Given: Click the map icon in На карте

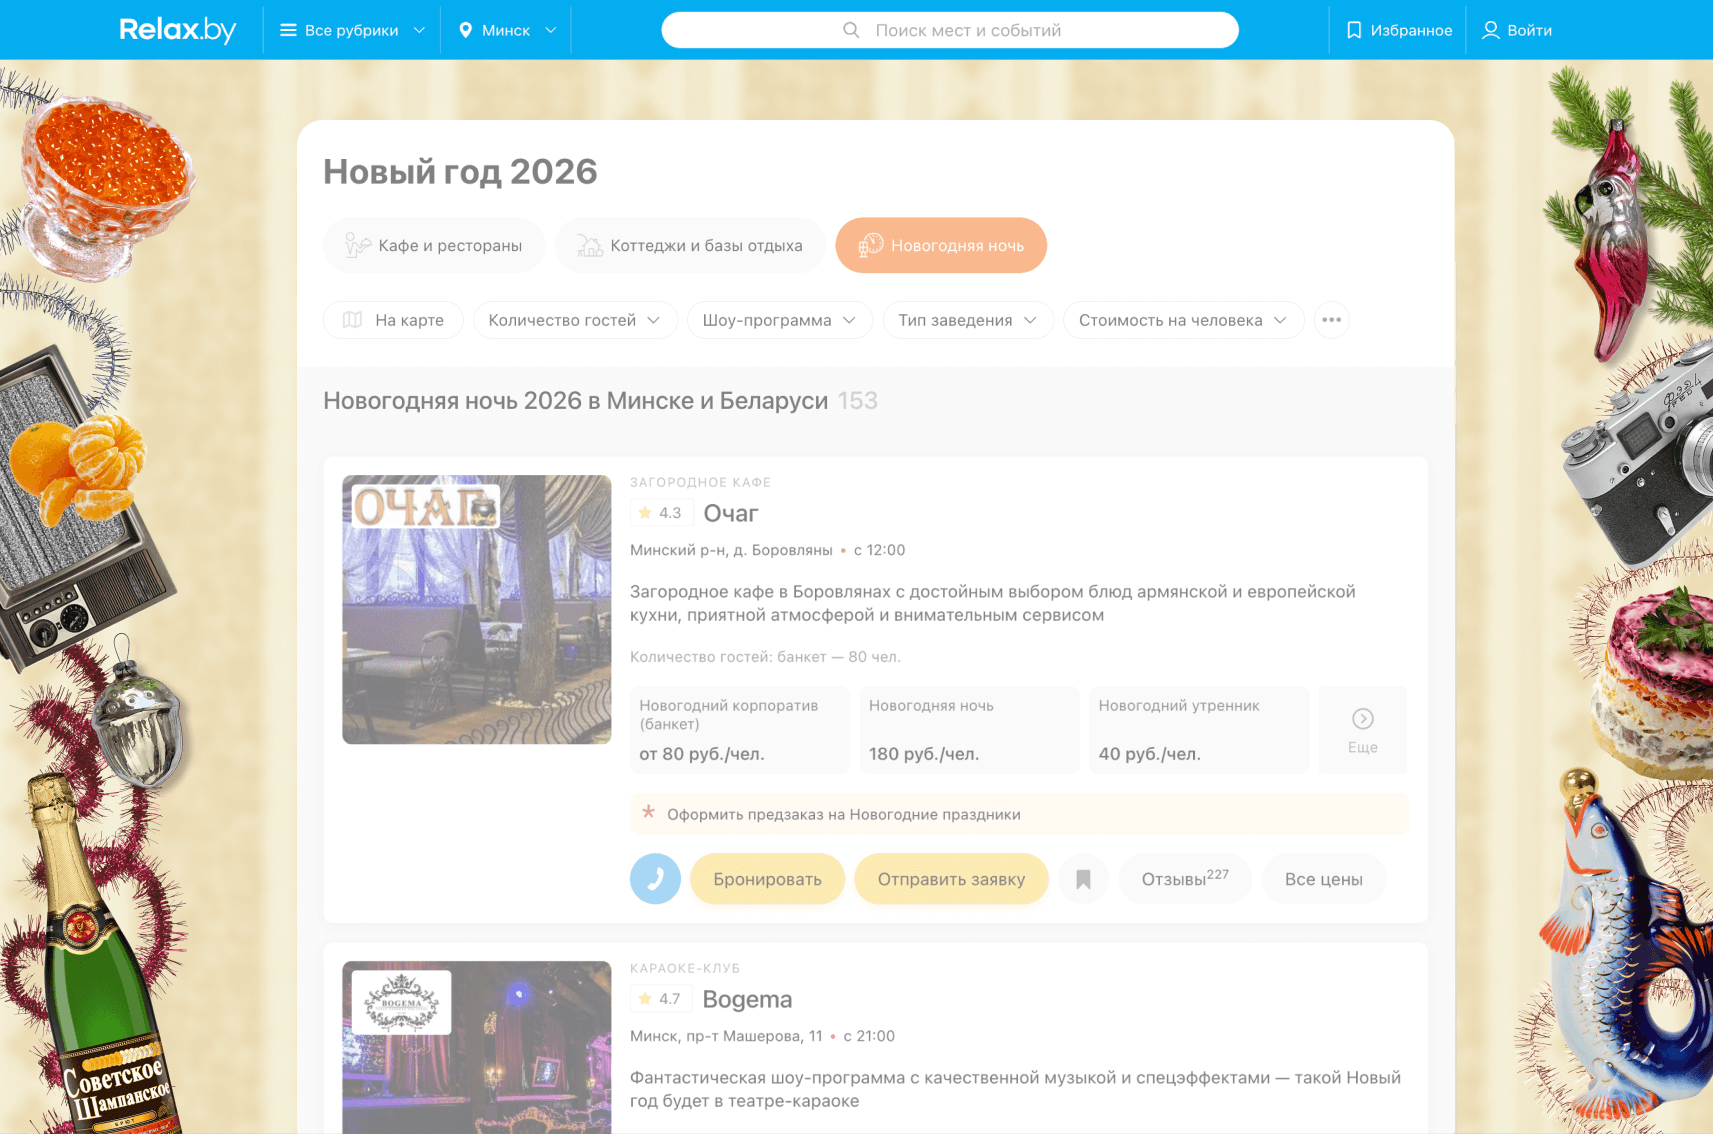Looking at the screenshot, I should pyautogui.click(x=352, y=320).
